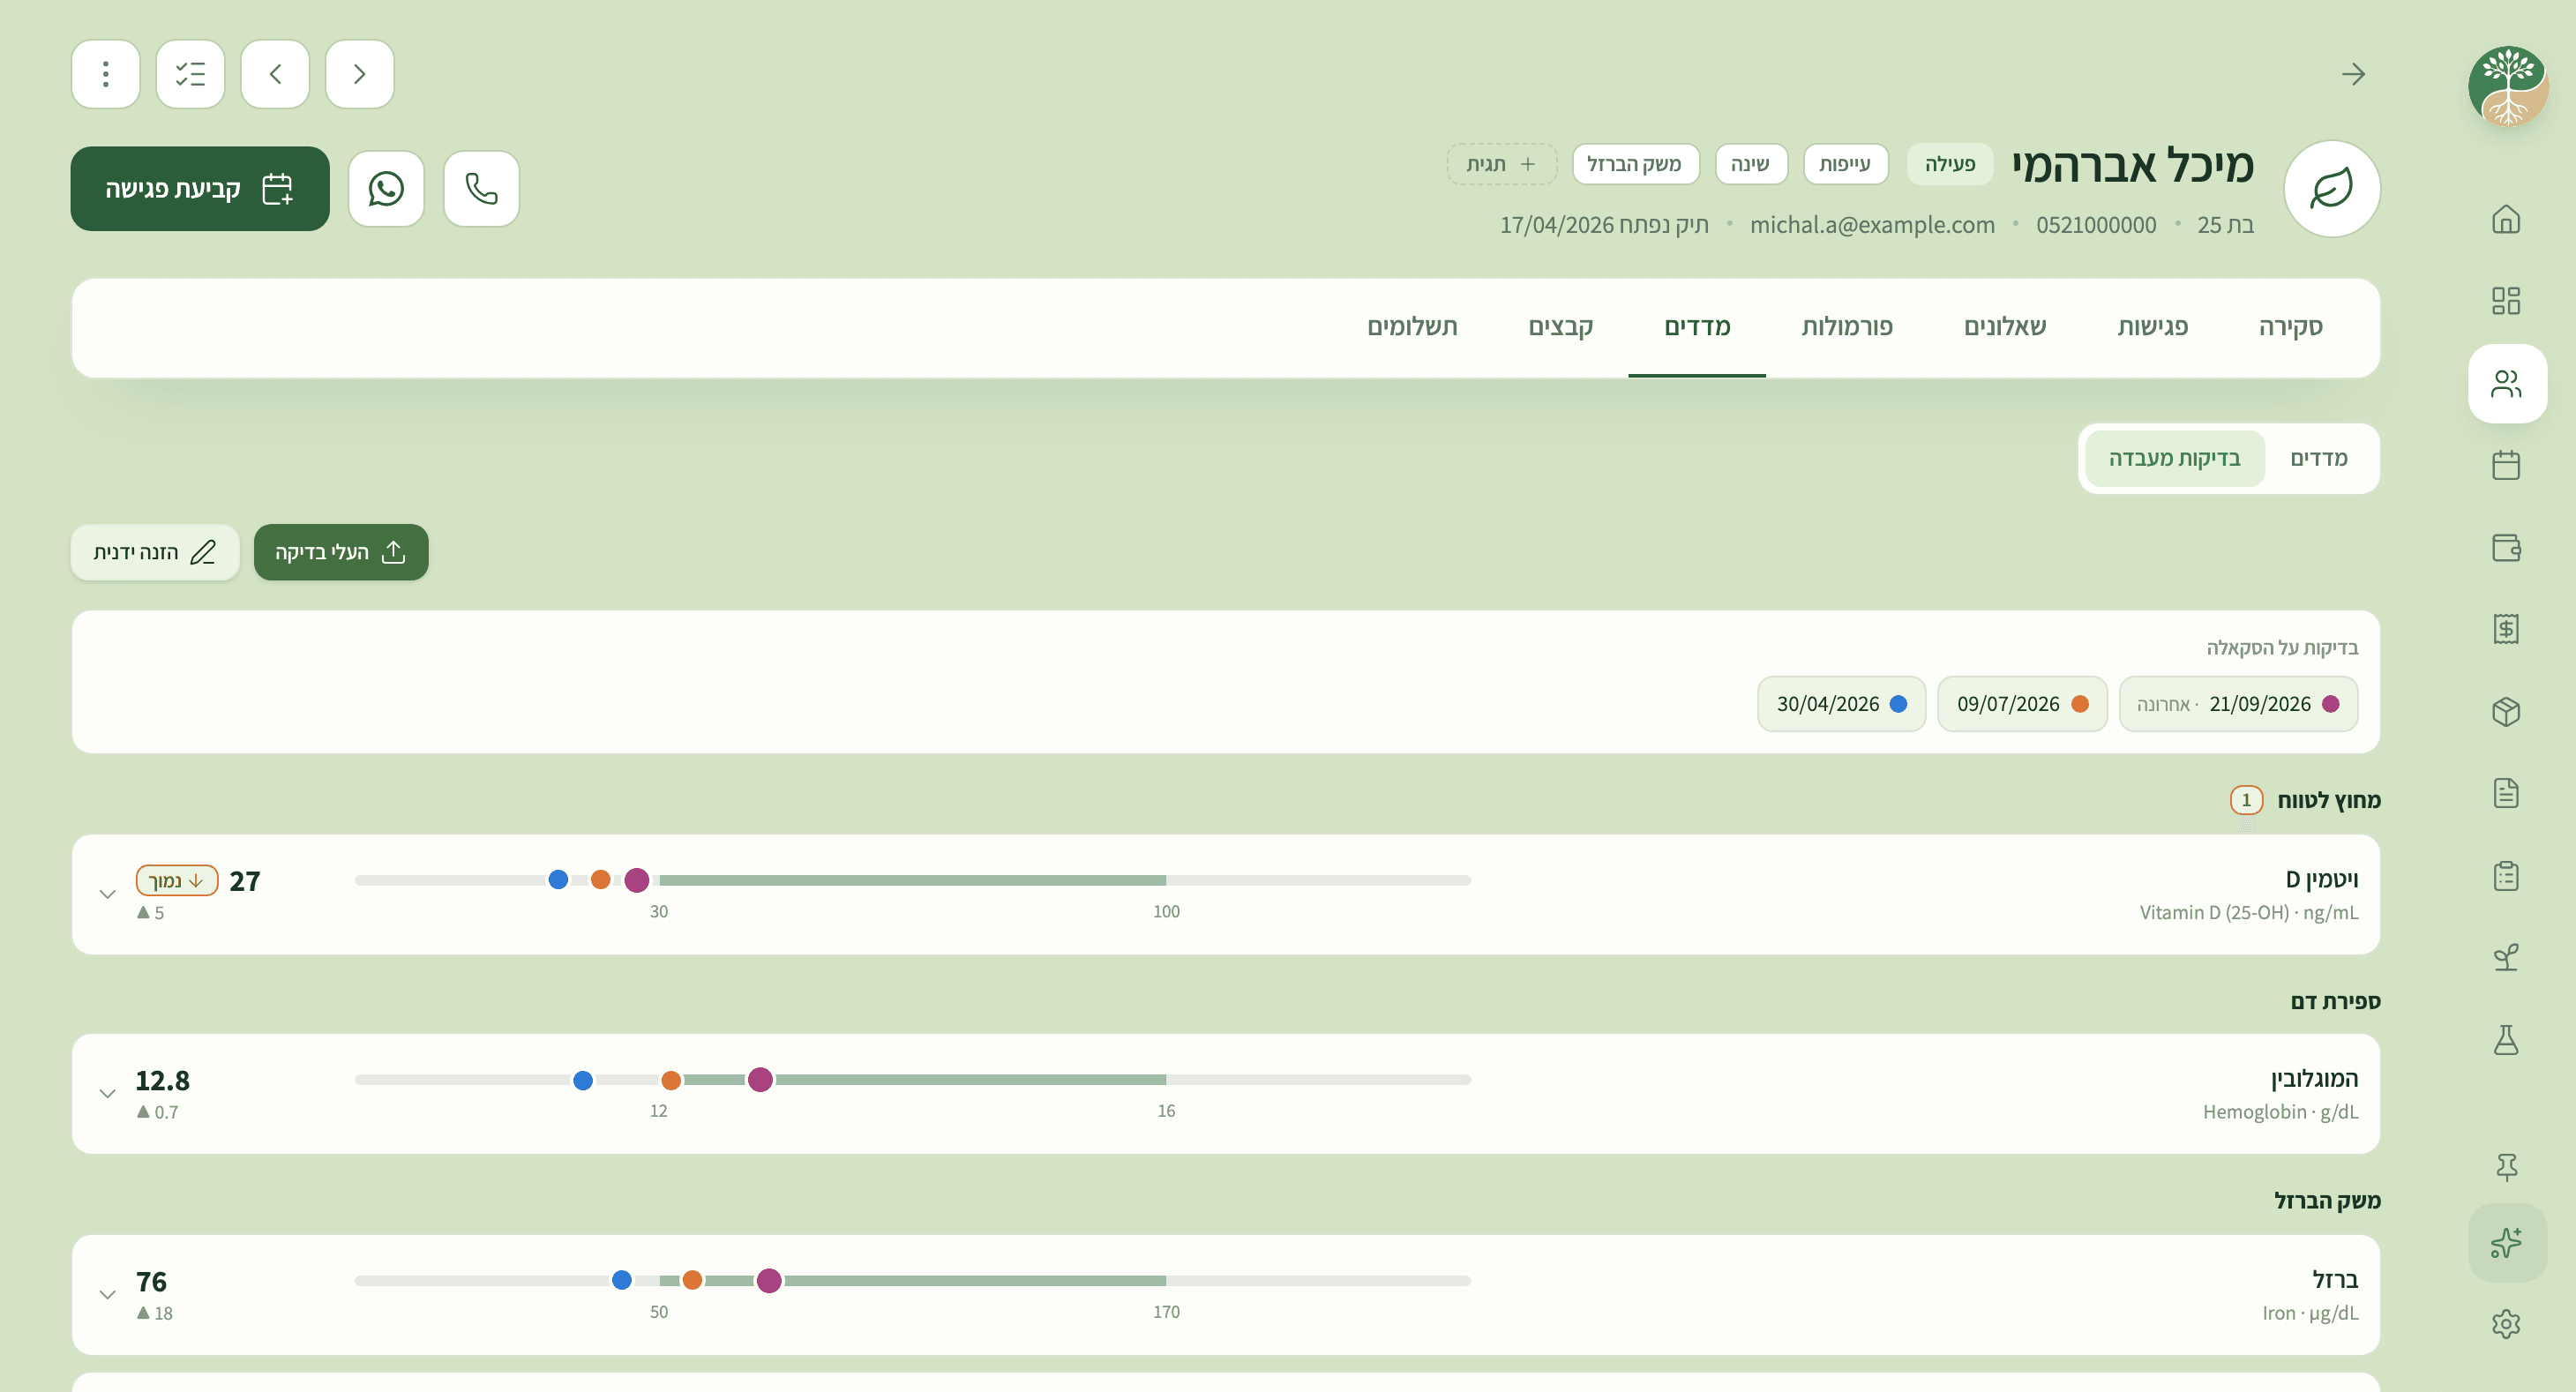Open the פורמולות tab

[1847, 327]
